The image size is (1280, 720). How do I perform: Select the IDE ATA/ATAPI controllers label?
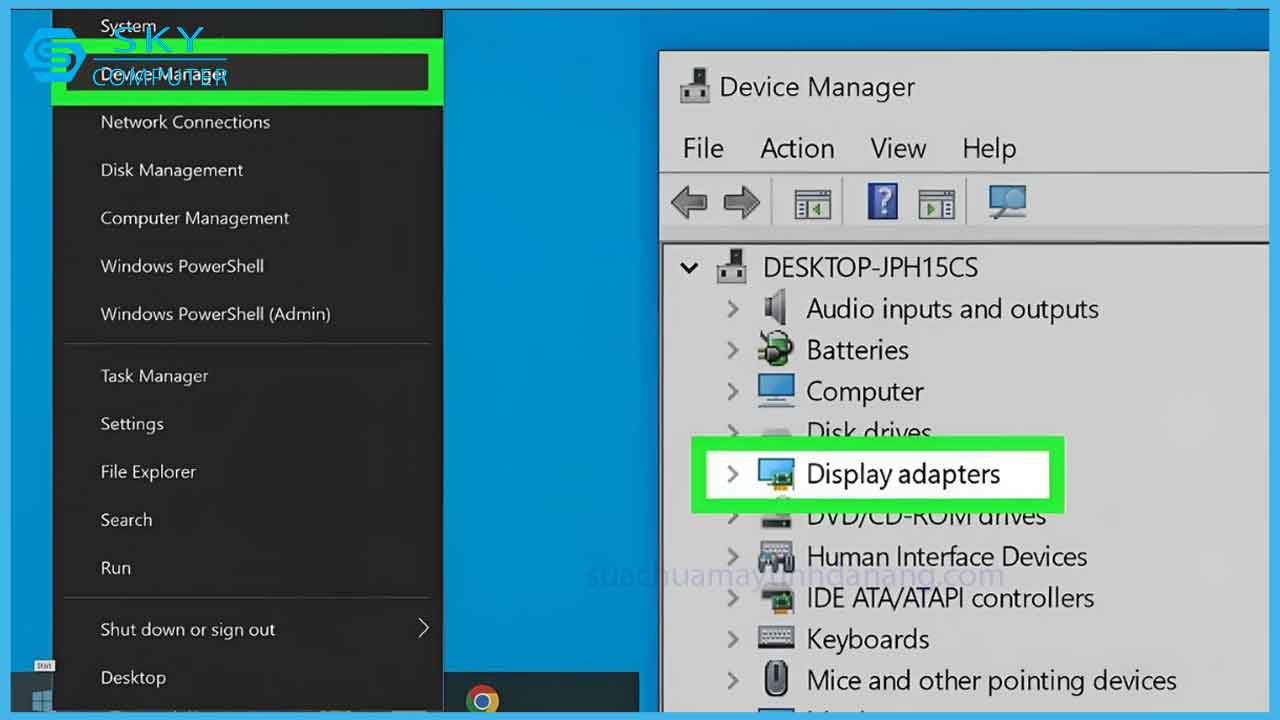click(950, 598)
